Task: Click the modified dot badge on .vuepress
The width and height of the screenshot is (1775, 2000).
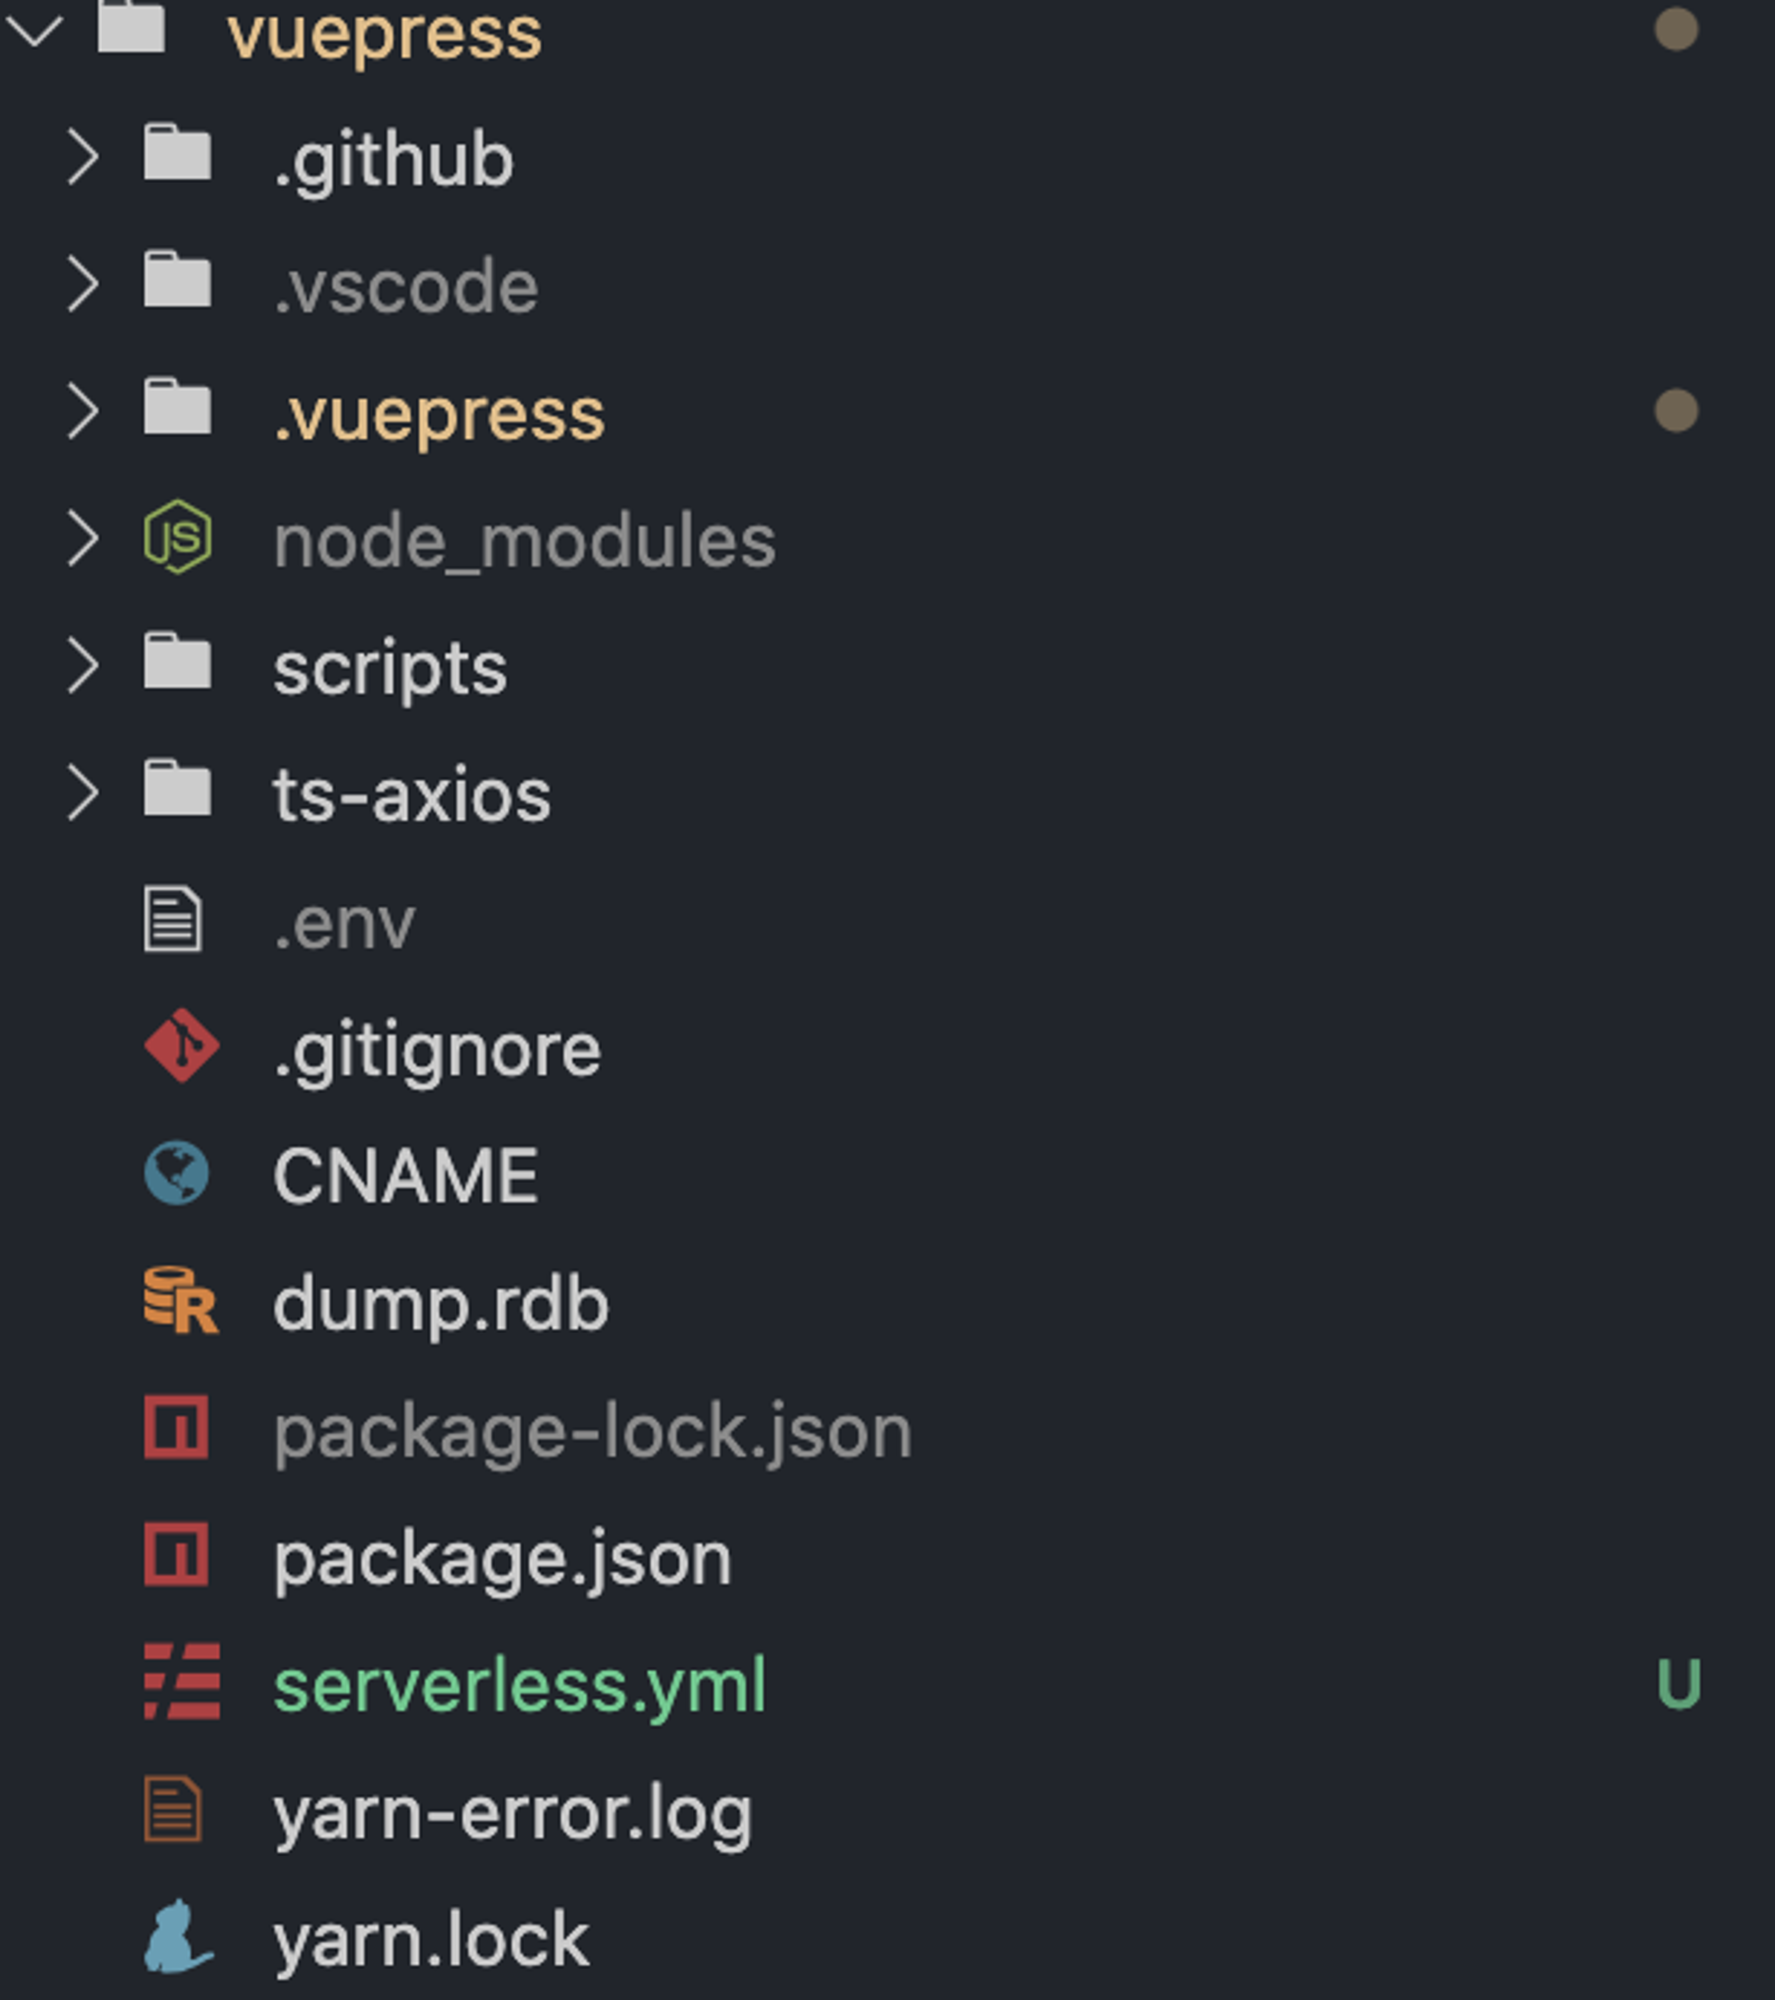Action: pyautogui.click(x=1677, y=411)
